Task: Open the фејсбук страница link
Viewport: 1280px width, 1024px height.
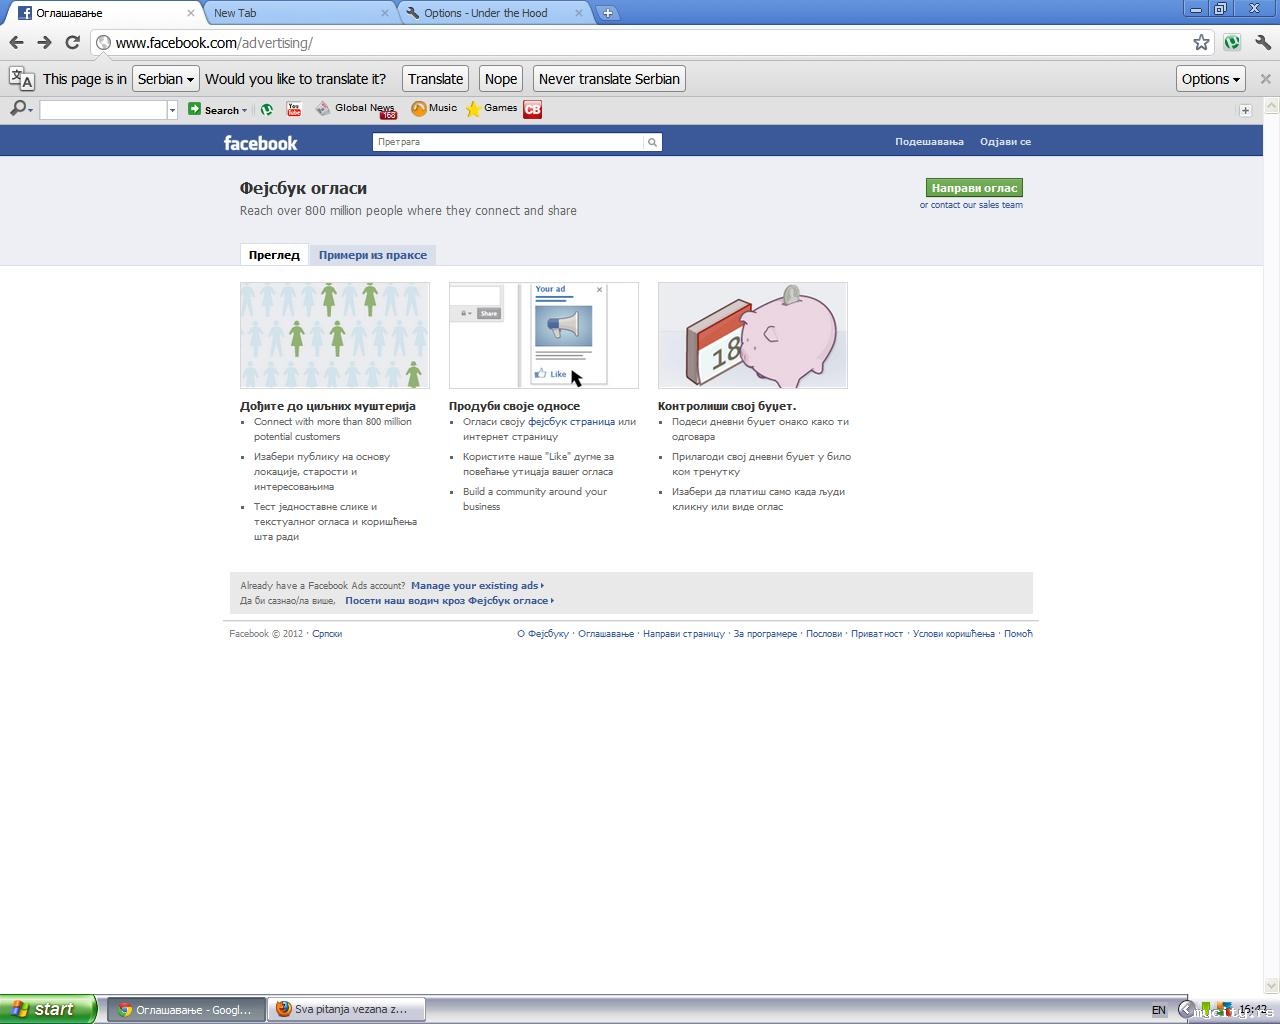Action: [x=571, y=422]
